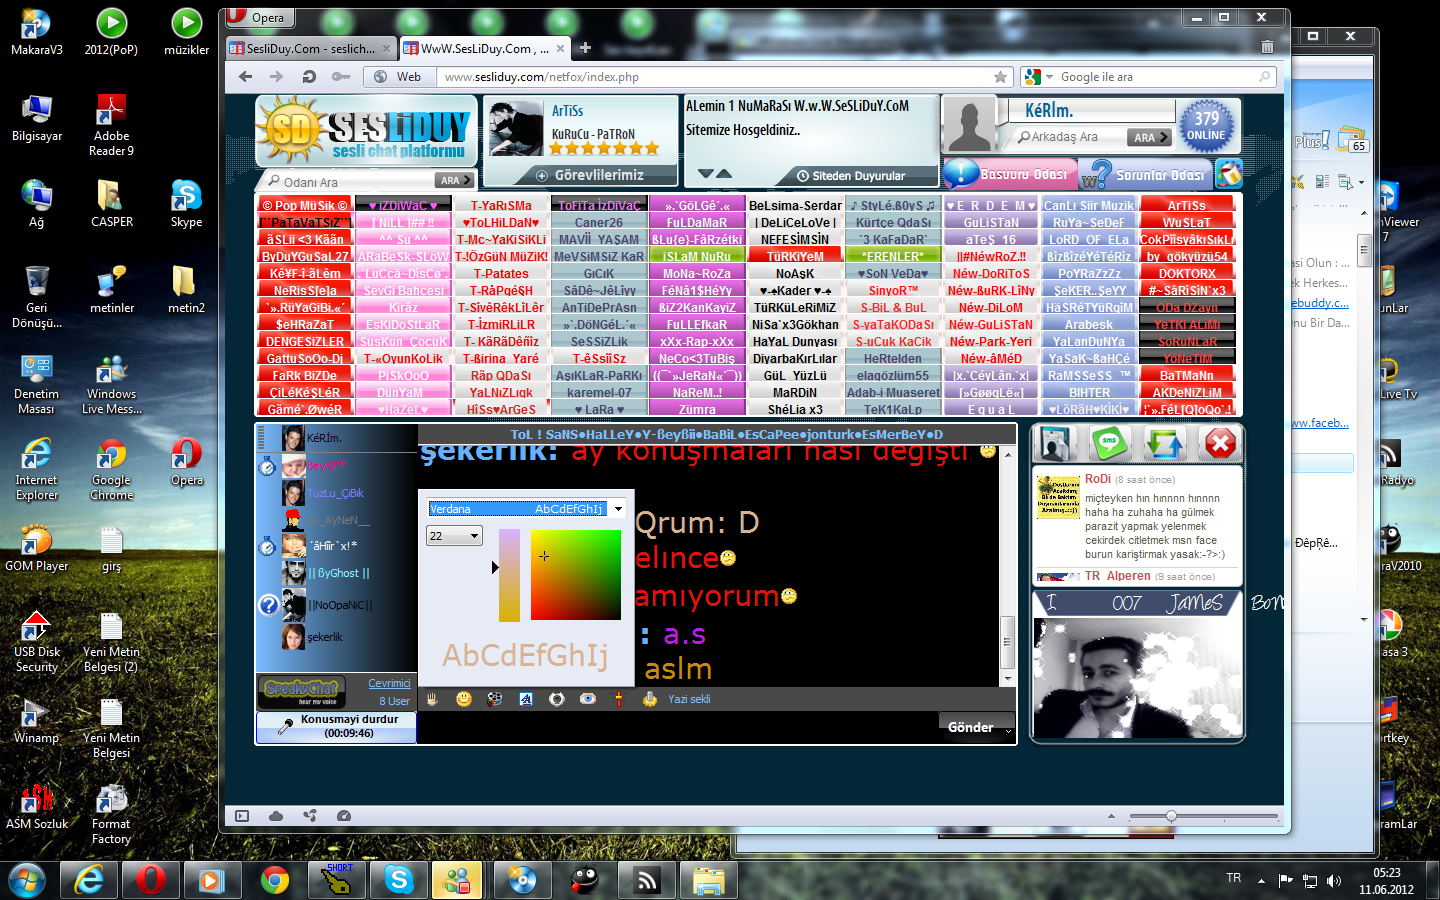Image resolution: width=1440 pixels, height=900 pixels.
Task: Open the contact profile icon in side panel
Action: coord(1055,443)
